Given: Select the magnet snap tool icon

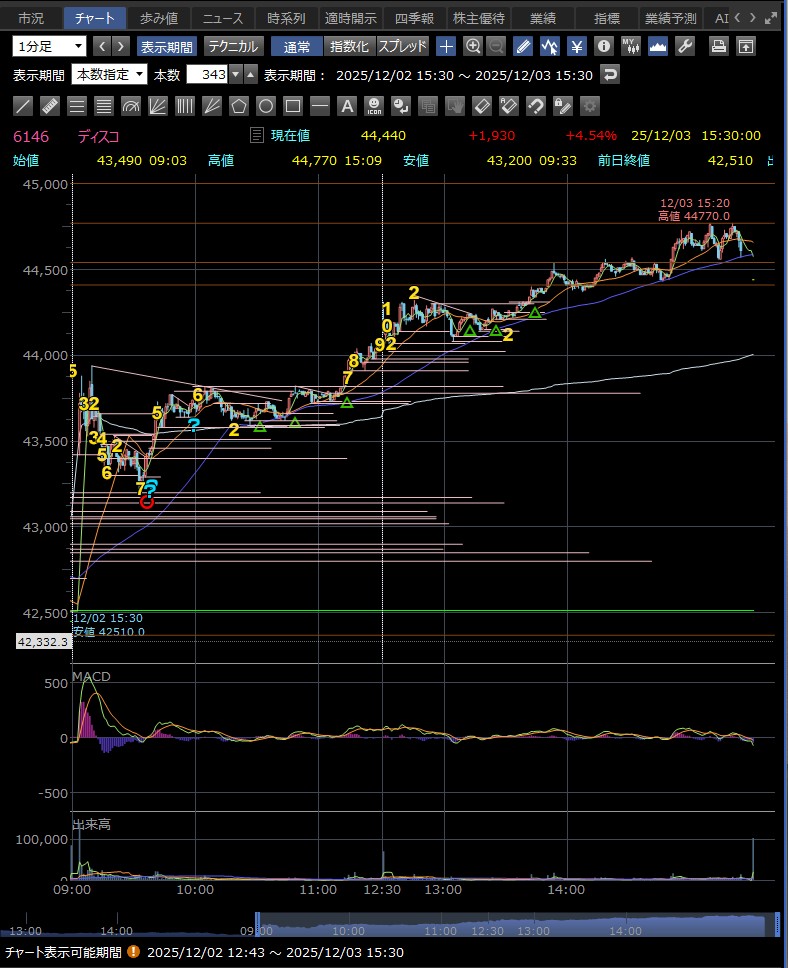Looking at the screenshot, I should pyautogui.click(x=535, y=106).
